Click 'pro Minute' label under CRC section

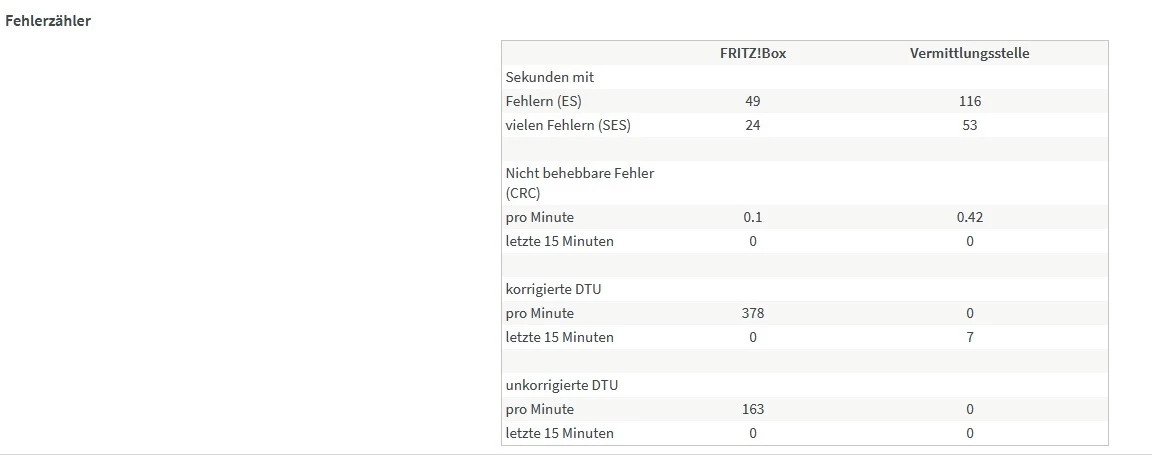[x=540, y=217]
